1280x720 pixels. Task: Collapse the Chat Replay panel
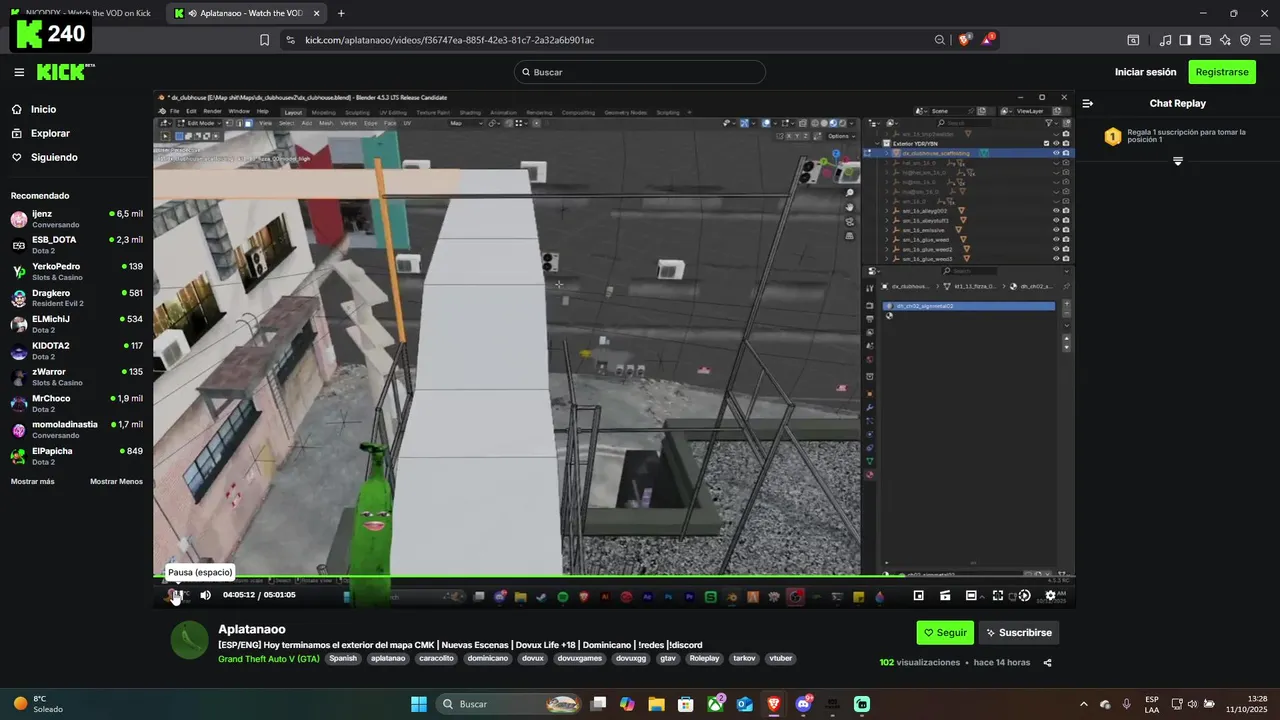point(1088,103)
